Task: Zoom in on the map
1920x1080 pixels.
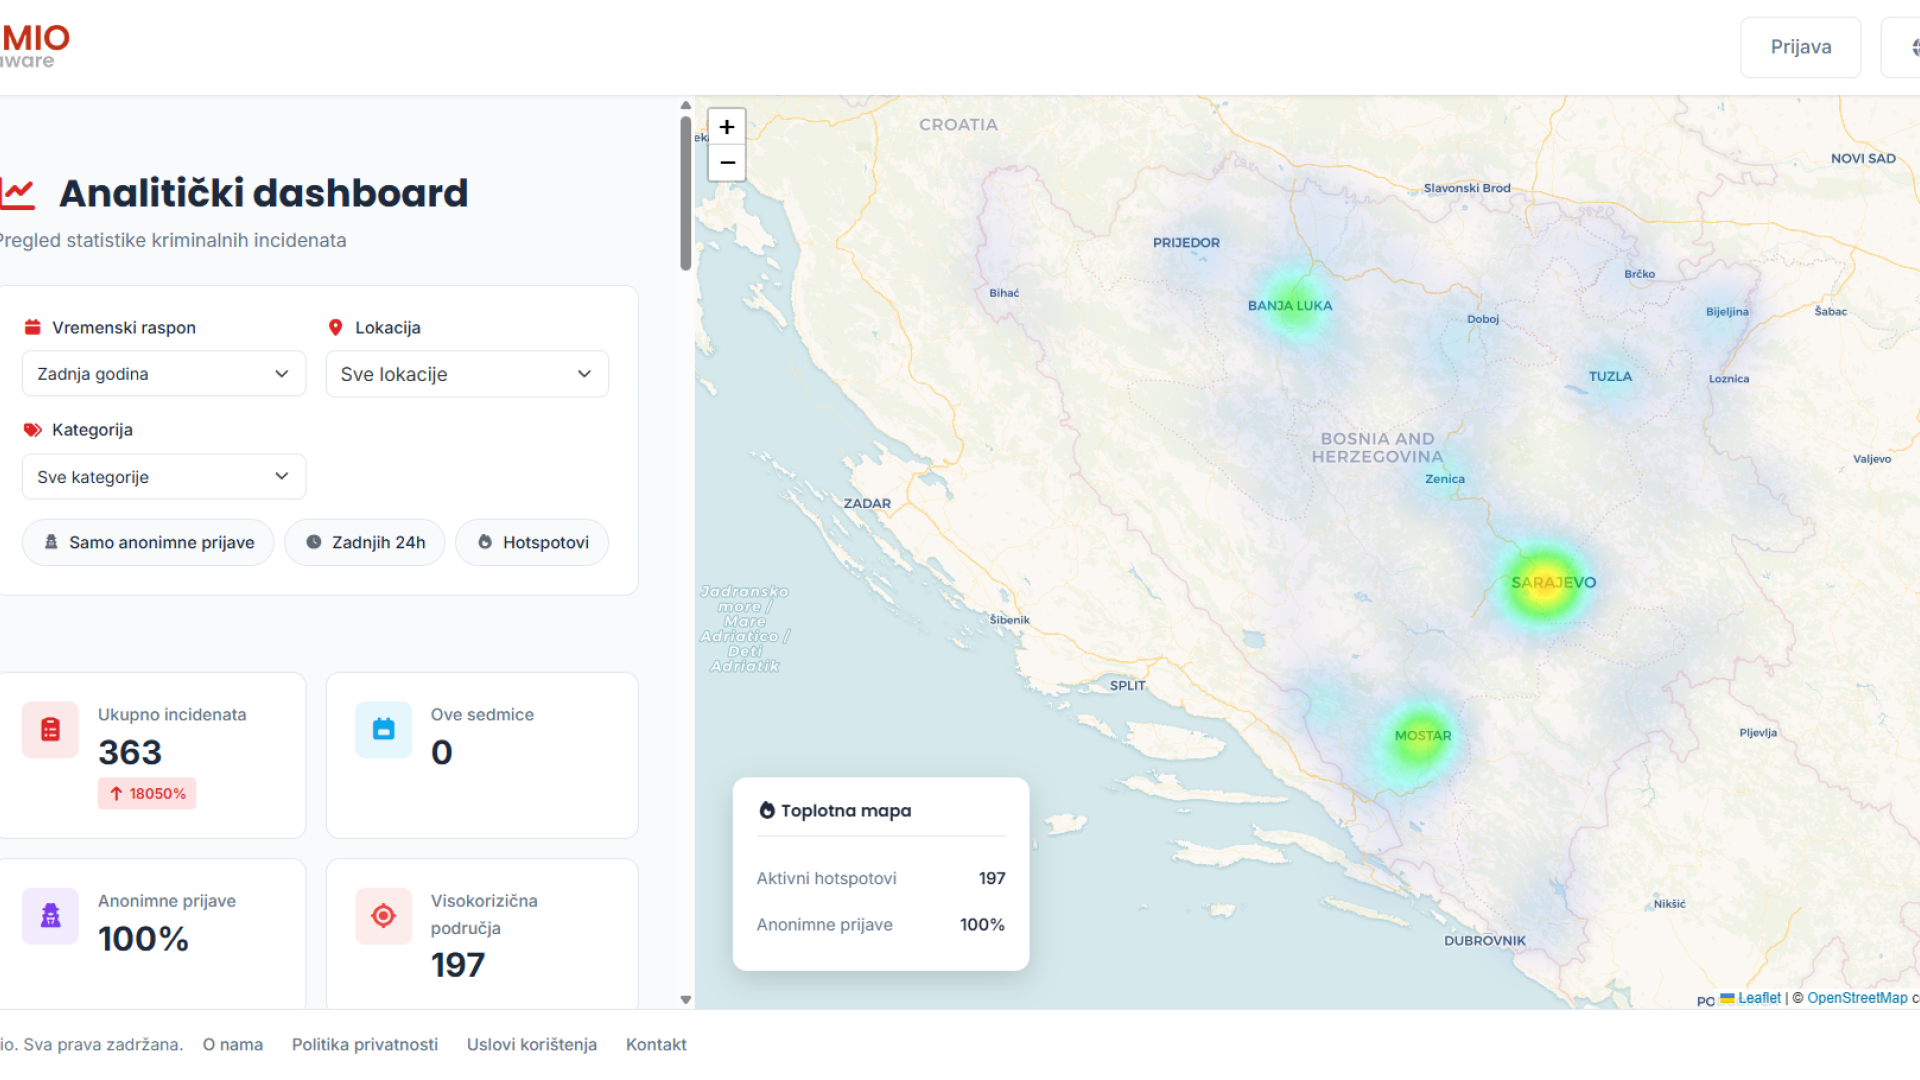Action: (727, 127)
